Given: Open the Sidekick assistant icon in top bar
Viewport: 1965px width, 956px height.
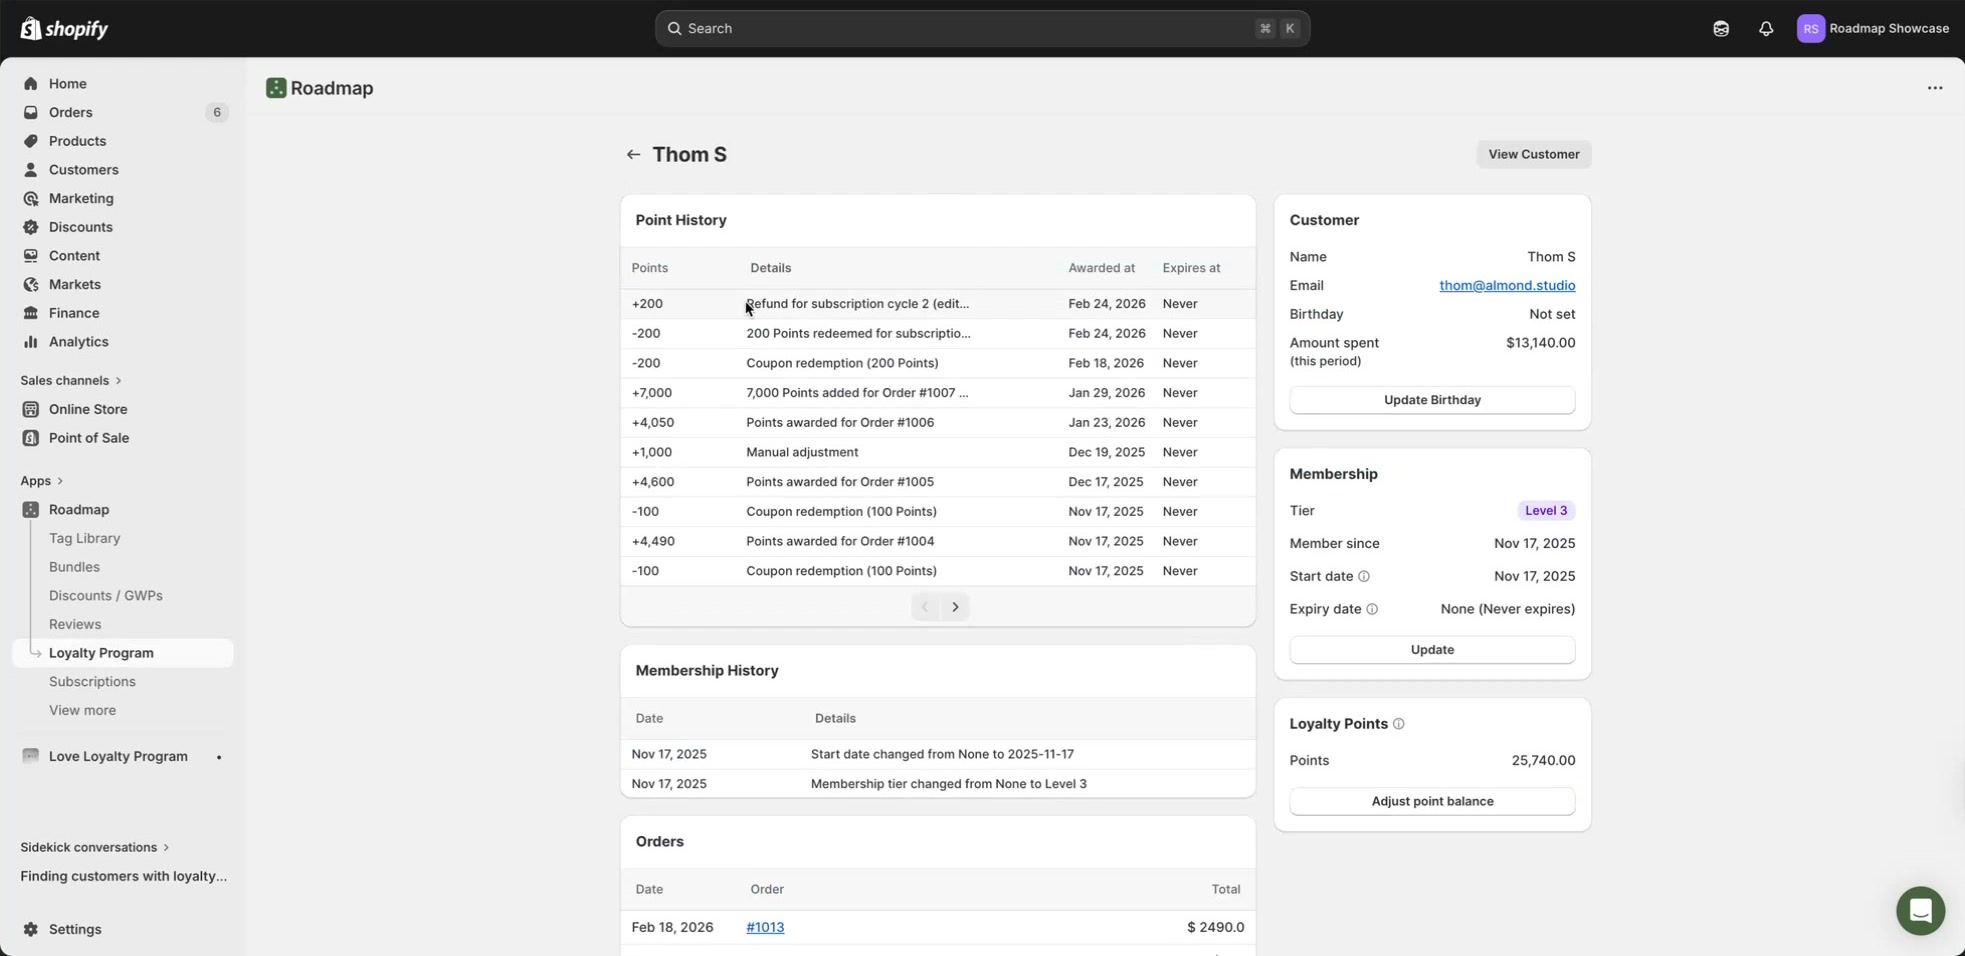Looking at the screenshot, I should click(x=1720, y=28).
